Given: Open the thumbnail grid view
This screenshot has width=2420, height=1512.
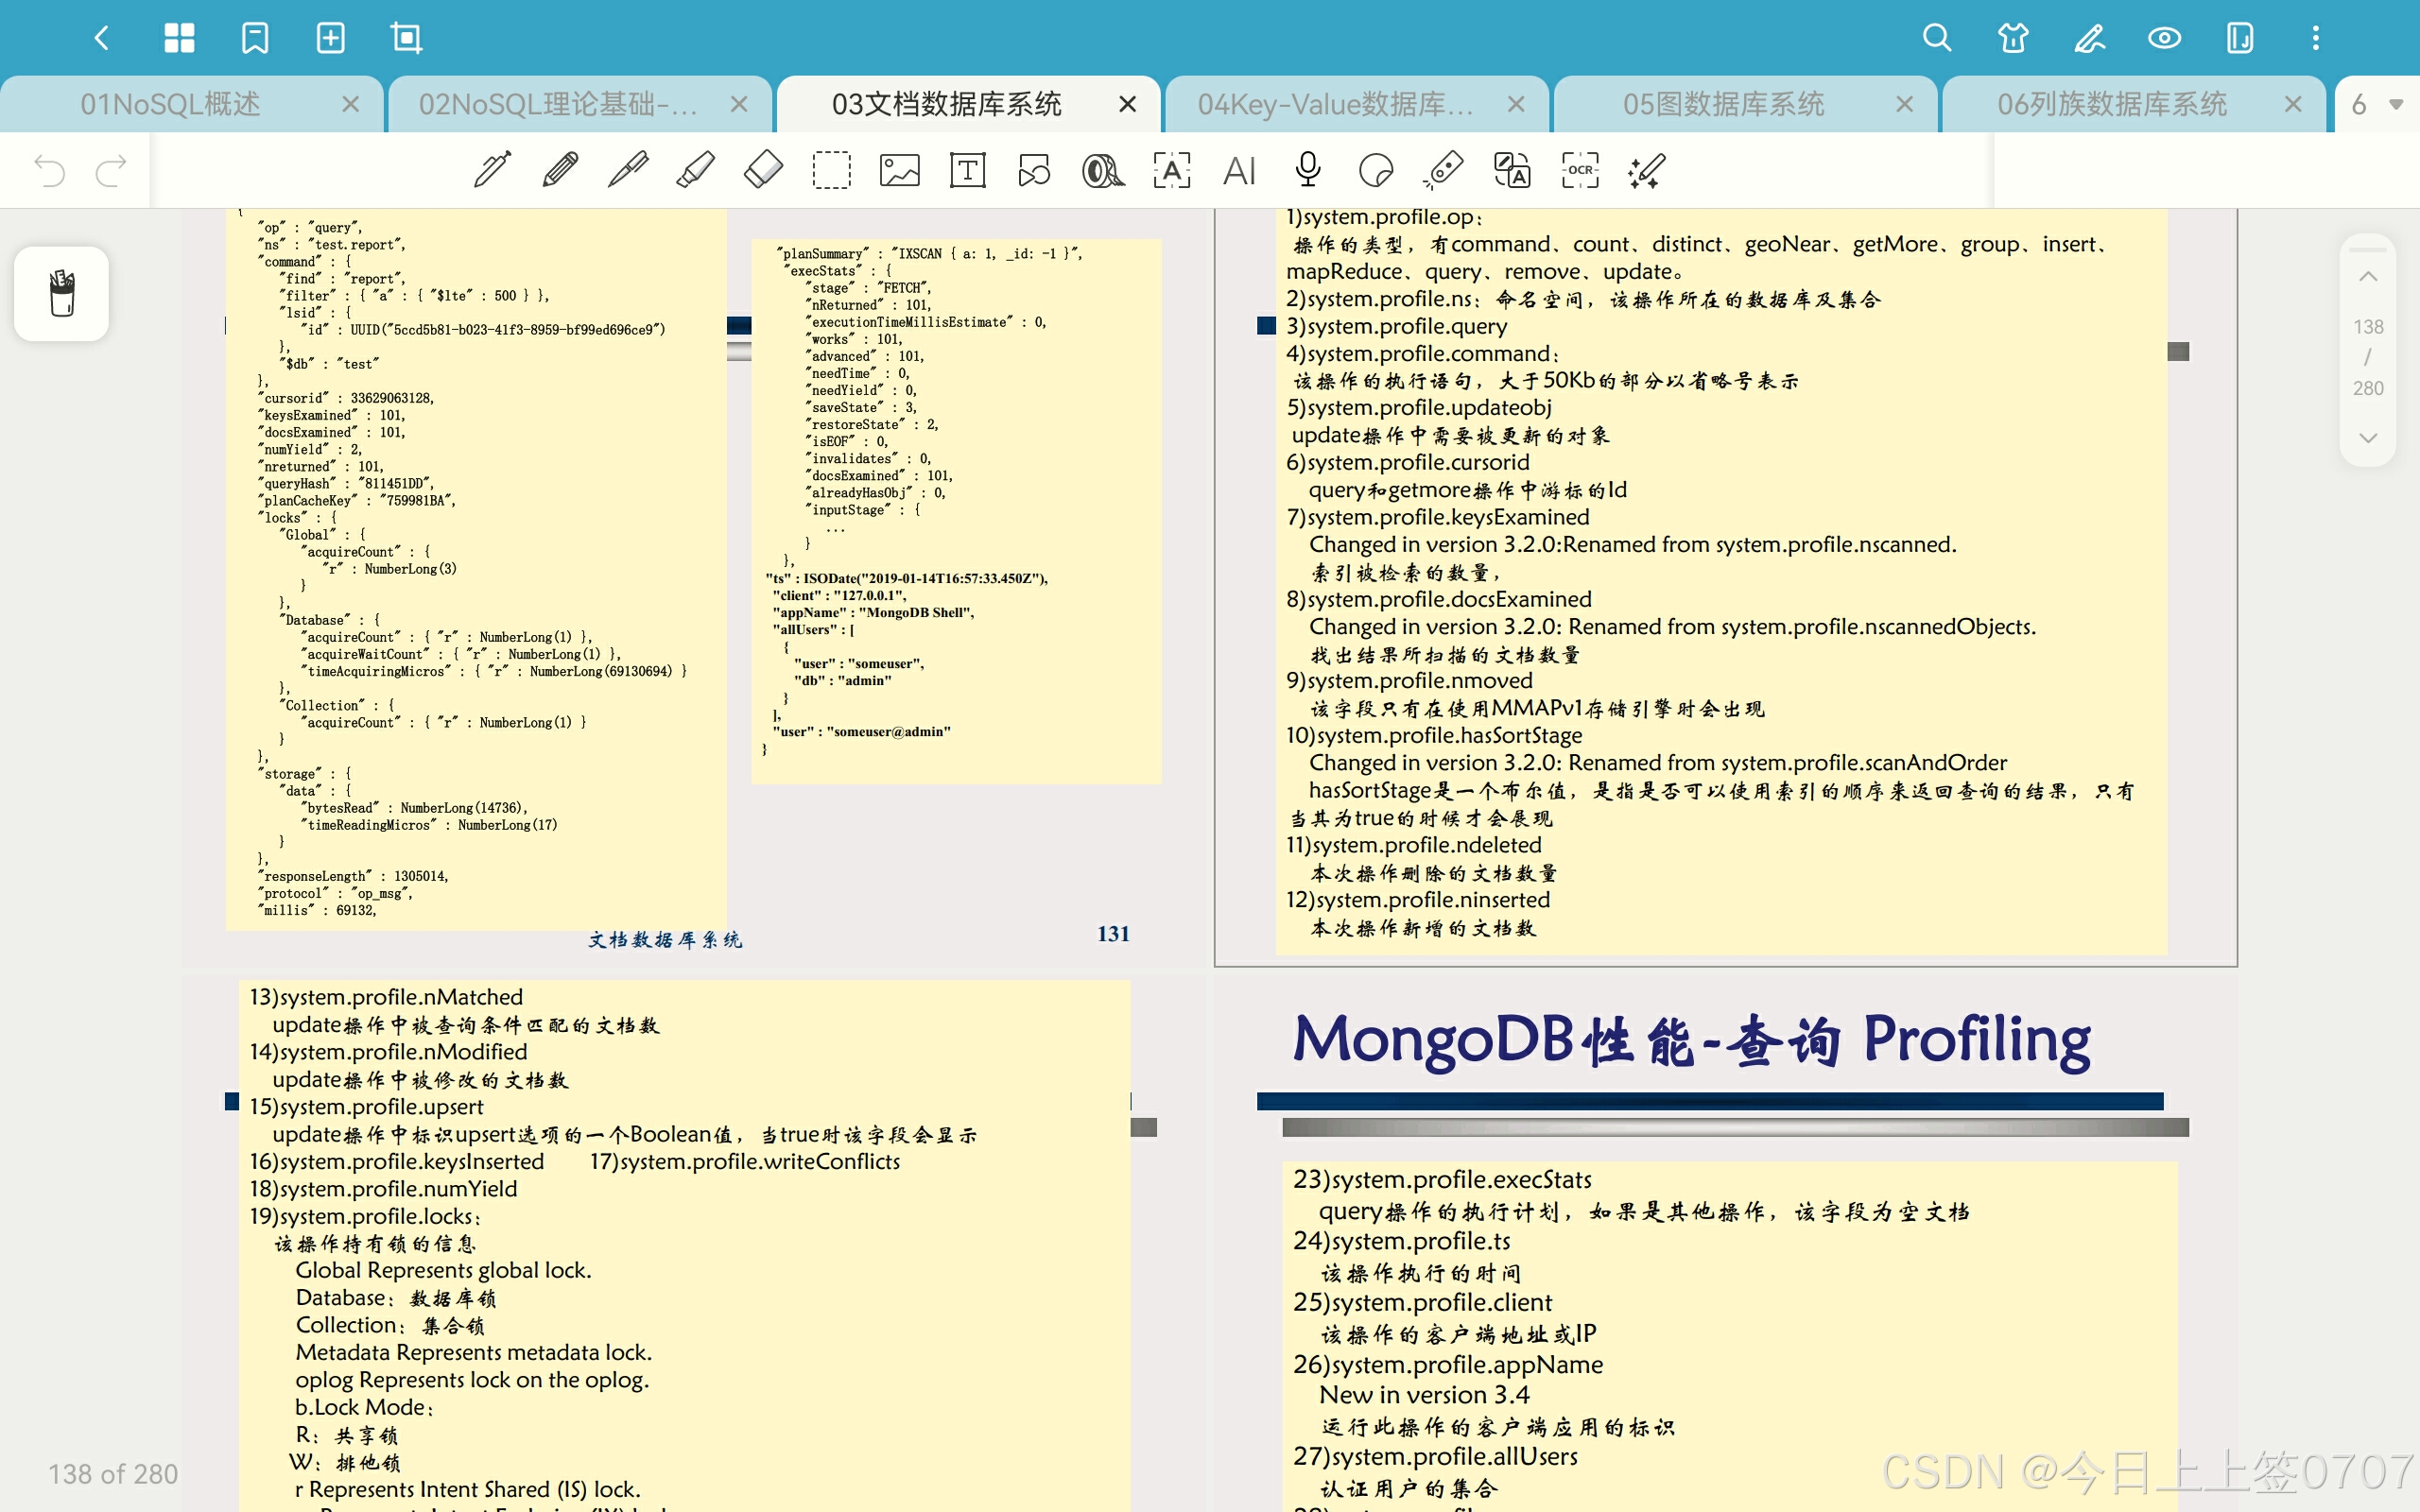Looking at the screenshot, I should [x=179, y=38].
